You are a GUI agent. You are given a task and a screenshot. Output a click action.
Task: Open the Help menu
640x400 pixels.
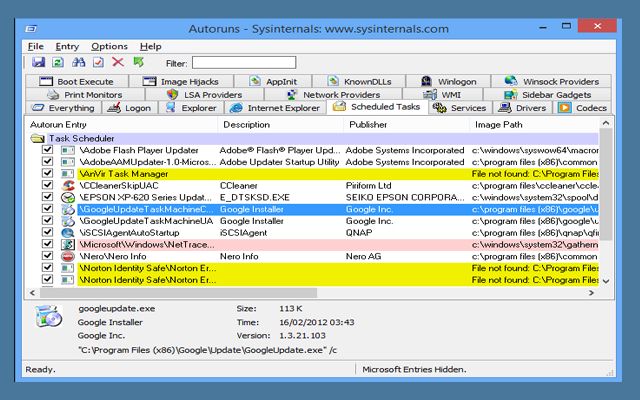coord(151,47)
